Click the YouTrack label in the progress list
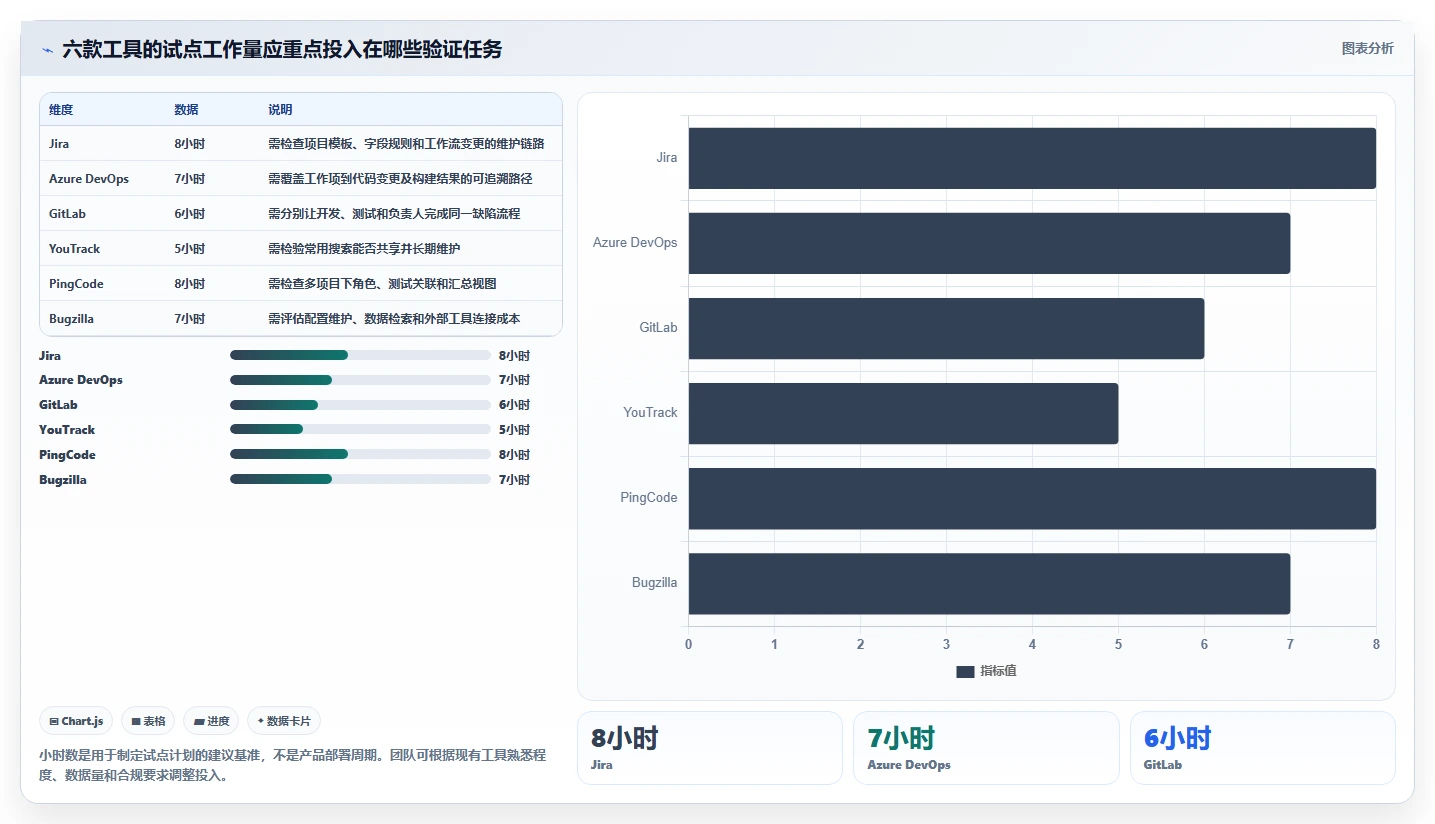 coord(67,430)
